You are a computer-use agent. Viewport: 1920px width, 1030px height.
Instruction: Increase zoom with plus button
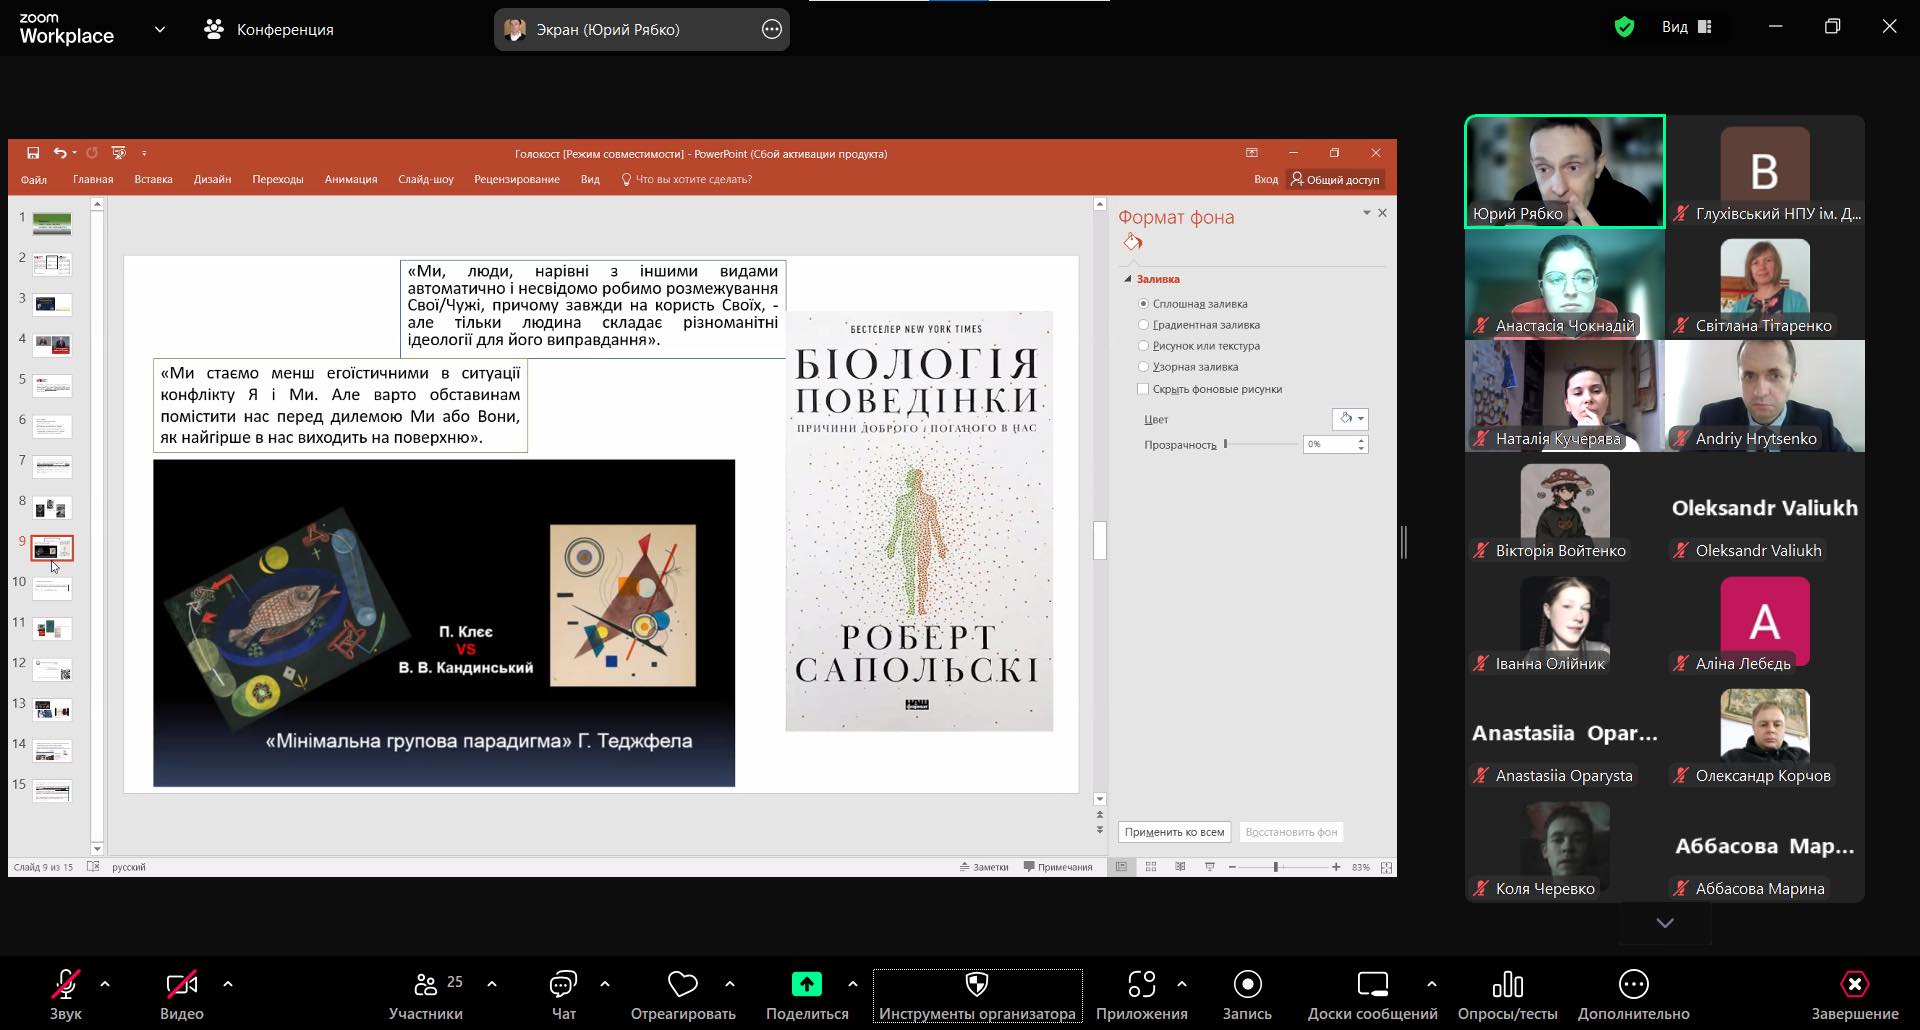1336,867
